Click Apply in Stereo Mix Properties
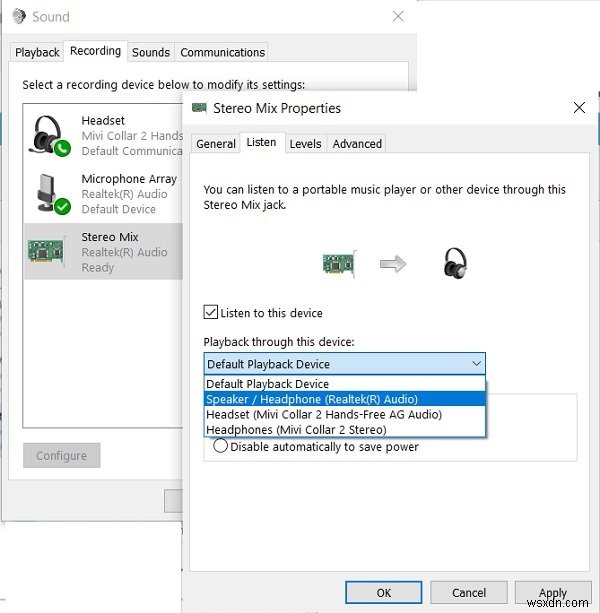The width and height of the screenshot is (600, 613). tap(553, 592)
